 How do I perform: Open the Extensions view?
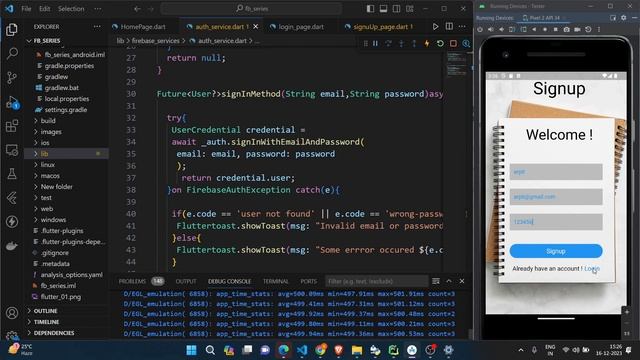point(12,126)
